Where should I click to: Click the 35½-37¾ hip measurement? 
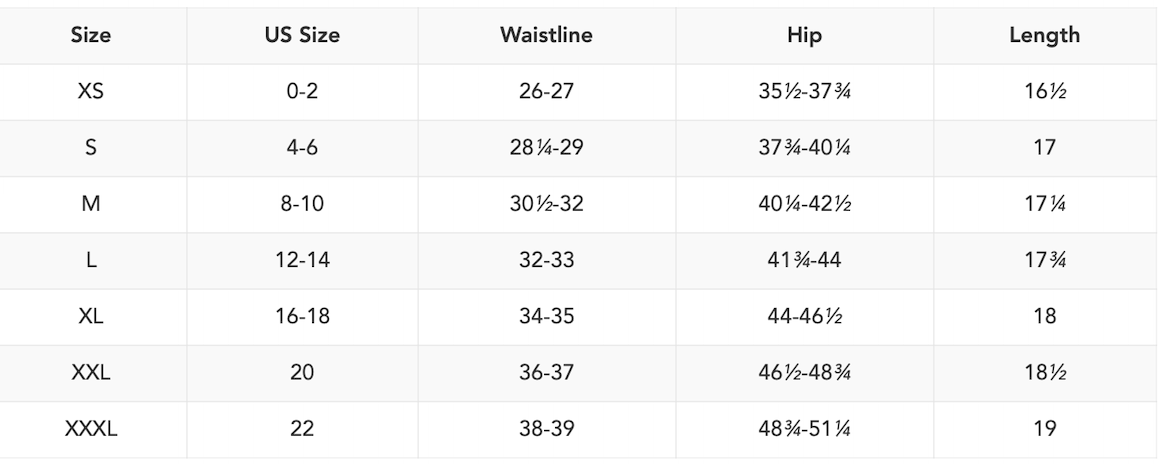[x=804, y=92]
